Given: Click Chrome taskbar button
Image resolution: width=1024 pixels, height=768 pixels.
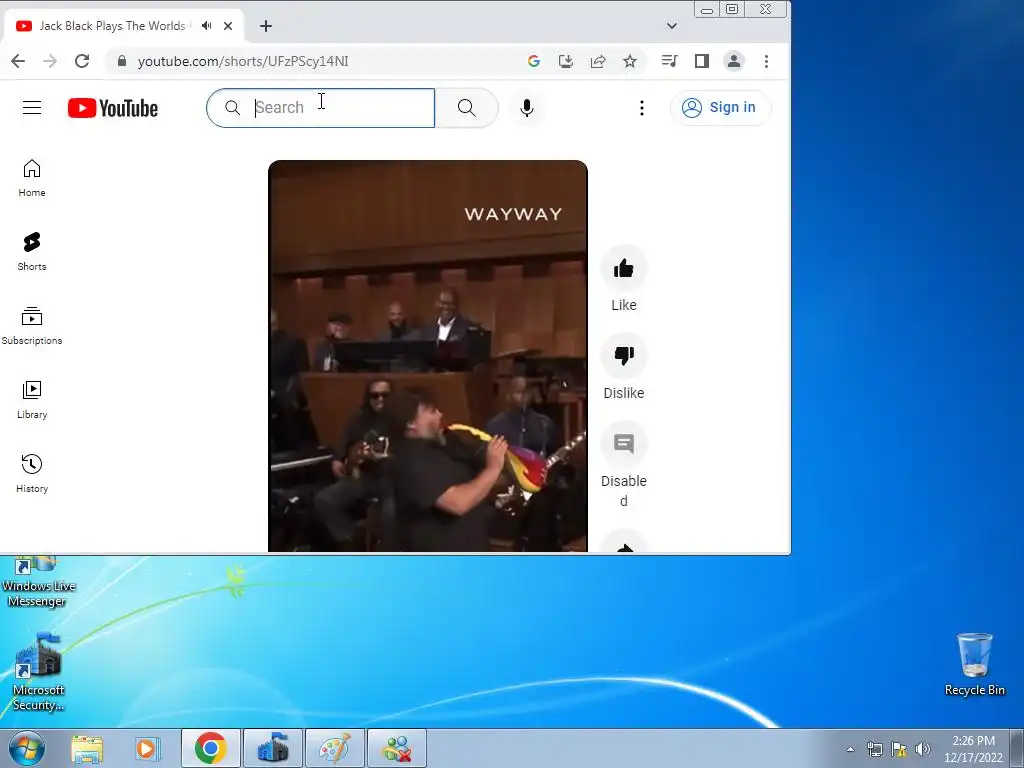Looking at the screenshot, I should click(211, 748).
